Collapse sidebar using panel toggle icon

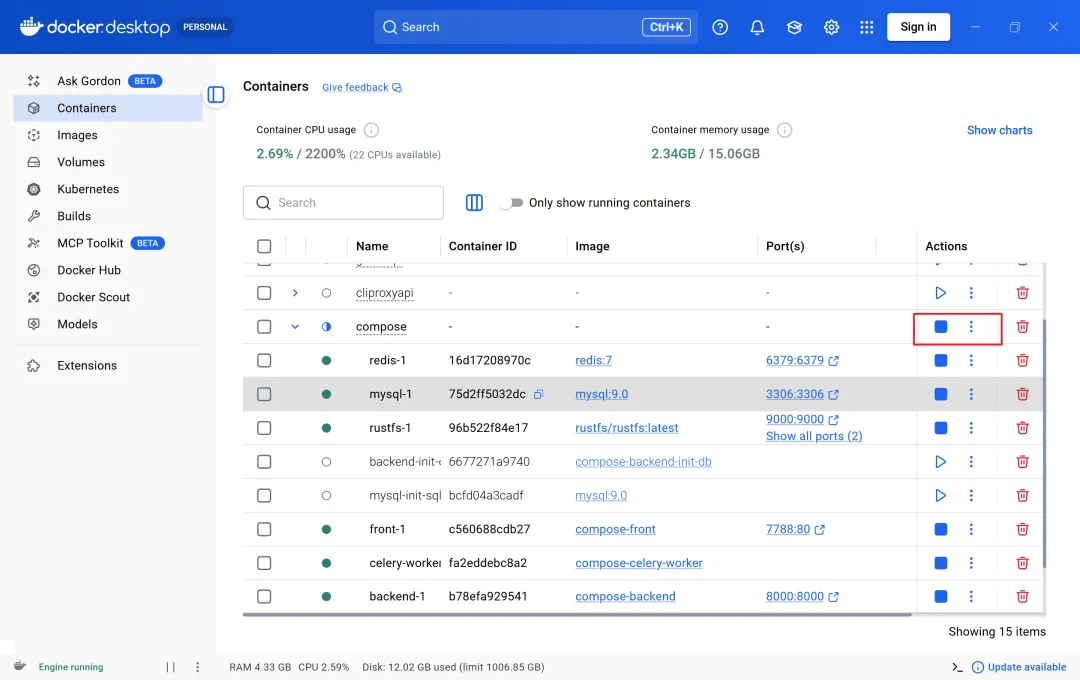tap(216, 94)
